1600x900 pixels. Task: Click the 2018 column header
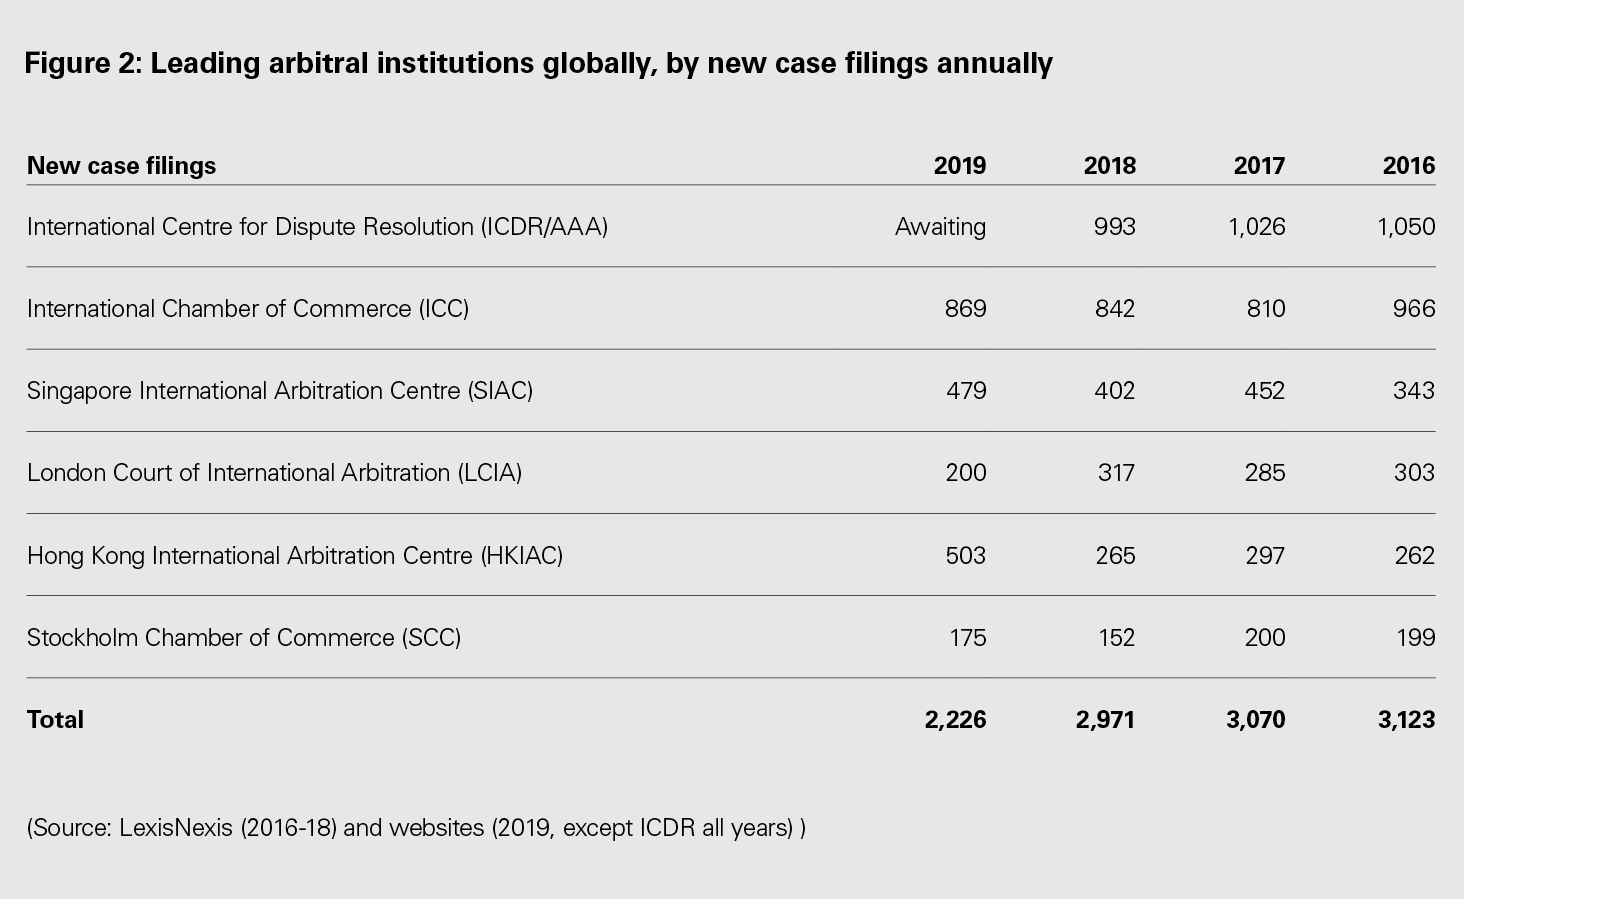pyautogui.click(x=1109, y=165)
